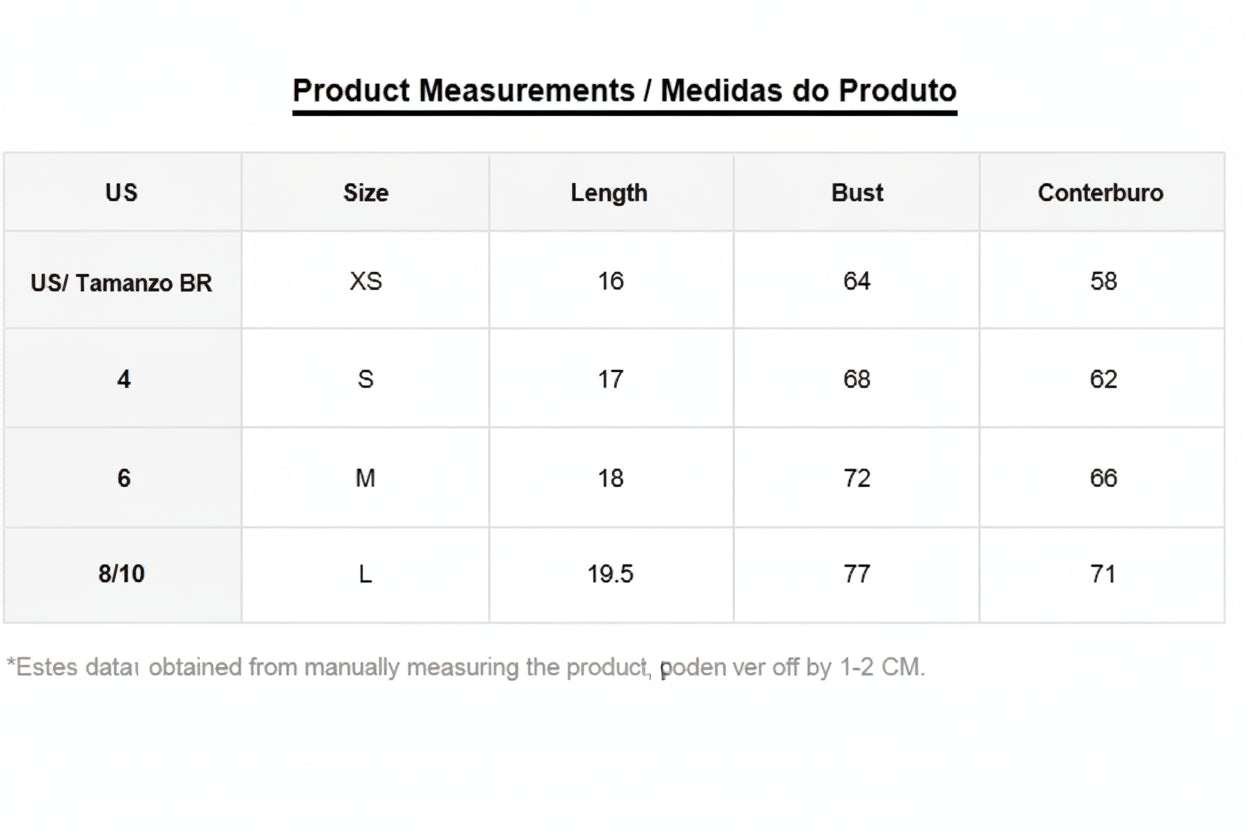Screen dimensions: 1248x832
Task: Click the Conterburo column header
Action: pos(1100,193)
